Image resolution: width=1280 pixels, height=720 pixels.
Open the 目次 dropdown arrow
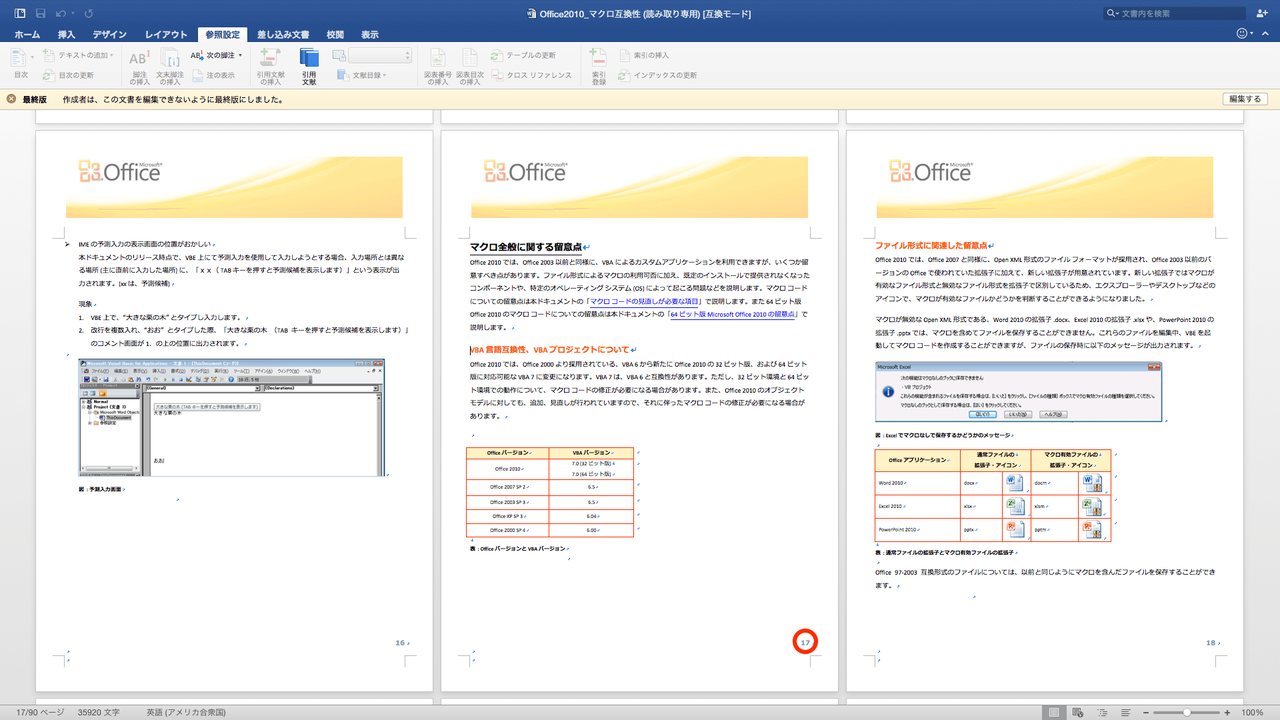pyautogui.click(x=34, y=55)
